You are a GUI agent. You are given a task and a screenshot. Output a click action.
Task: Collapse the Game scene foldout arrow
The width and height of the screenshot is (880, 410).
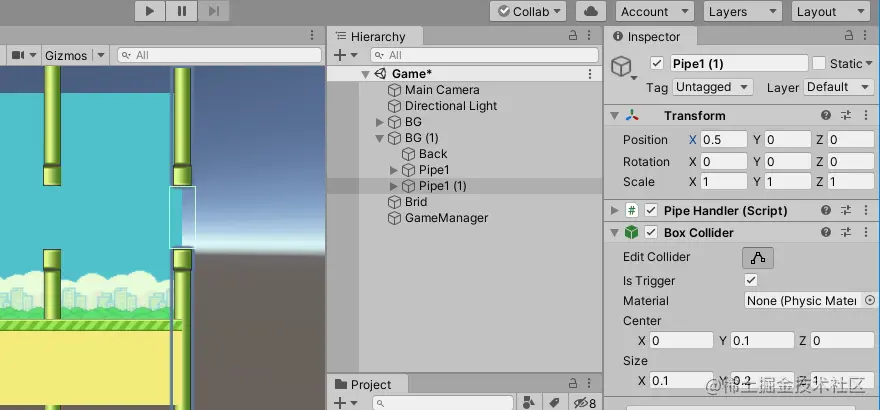[x=365, y=73]
